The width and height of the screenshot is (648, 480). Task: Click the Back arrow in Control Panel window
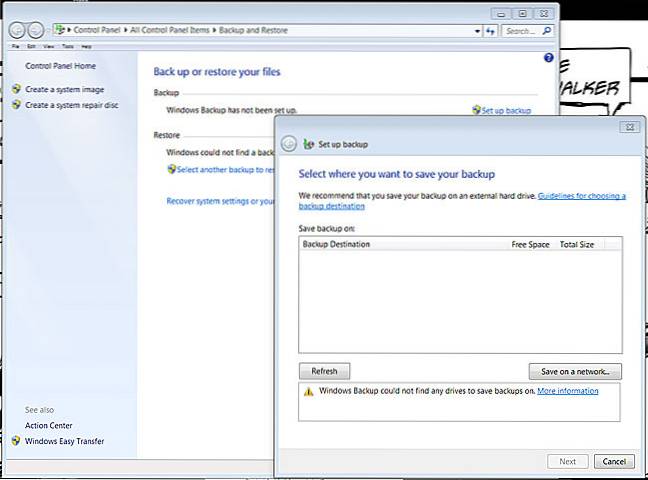[17, 30]
